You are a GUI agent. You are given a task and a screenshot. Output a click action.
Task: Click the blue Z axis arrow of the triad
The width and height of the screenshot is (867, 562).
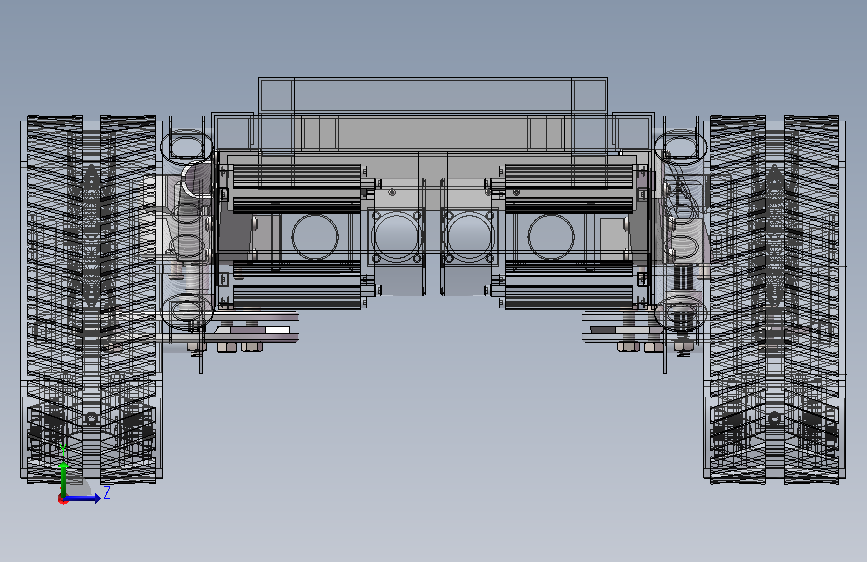83,498
